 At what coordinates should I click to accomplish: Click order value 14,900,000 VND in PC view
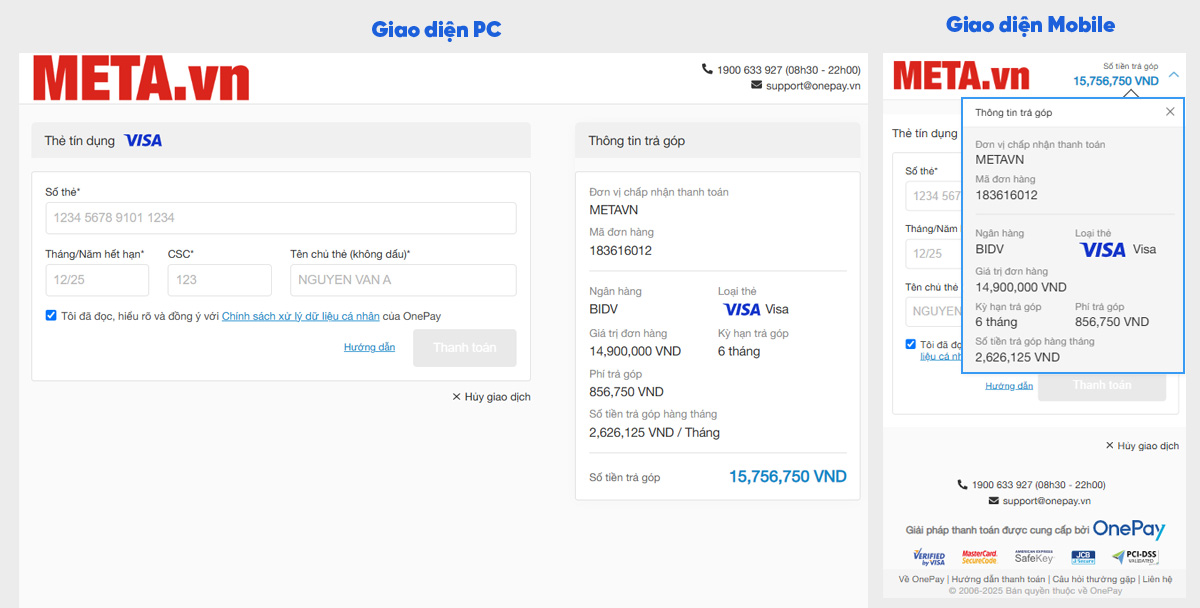(x=635, y=351)
